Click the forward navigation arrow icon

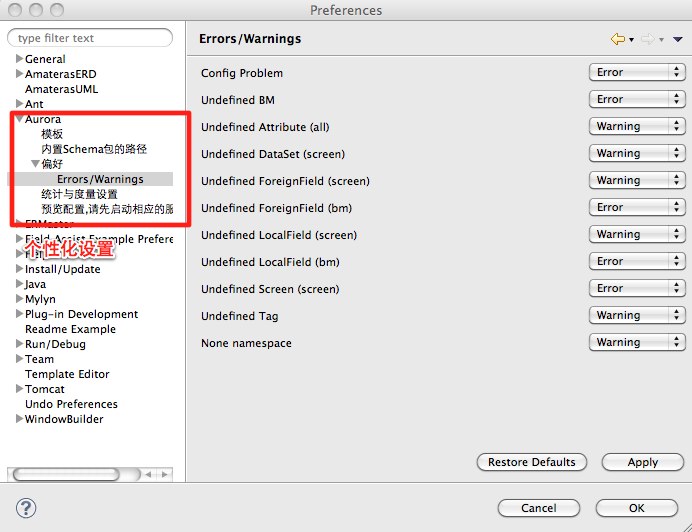(647, 39)
